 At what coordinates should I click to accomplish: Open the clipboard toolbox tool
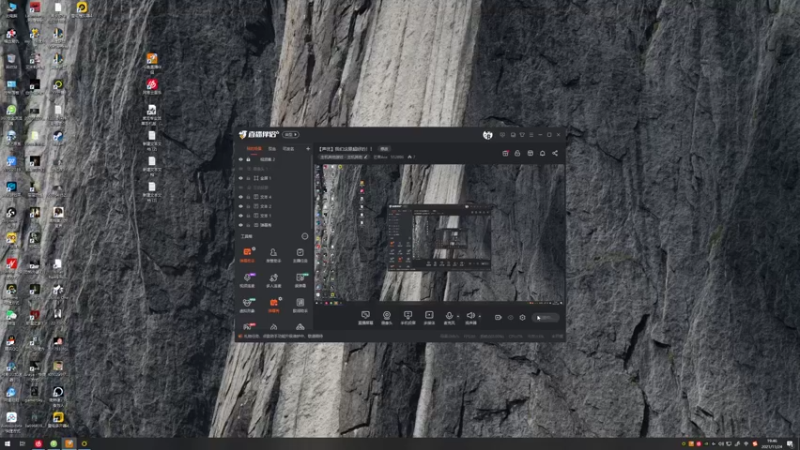[300, 255]
